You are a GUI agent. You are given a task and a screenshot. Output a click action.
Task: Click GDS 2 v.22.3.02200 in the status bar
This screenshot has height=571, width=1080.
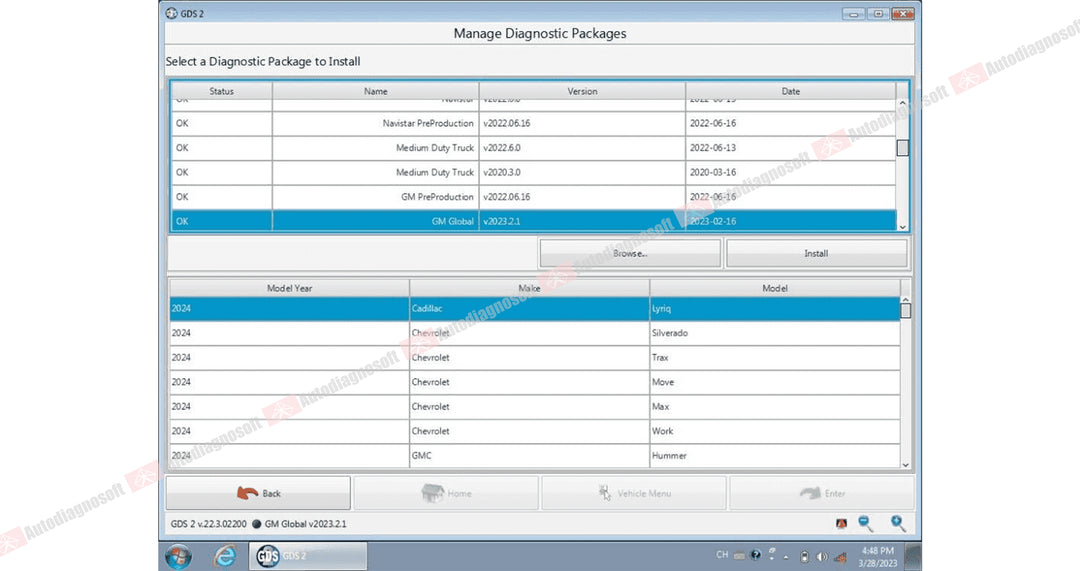[209, 524]
